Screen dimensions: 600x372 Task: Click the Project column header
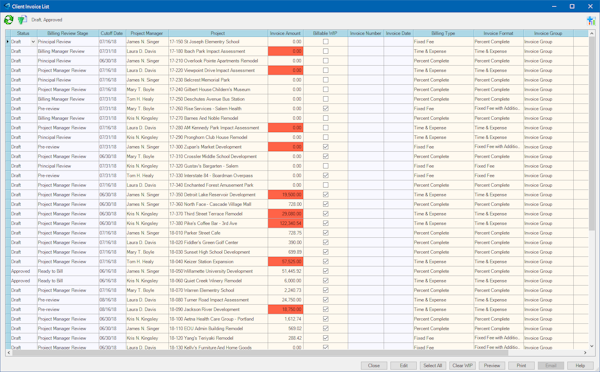pyautogui.click(x=218, y=33)
